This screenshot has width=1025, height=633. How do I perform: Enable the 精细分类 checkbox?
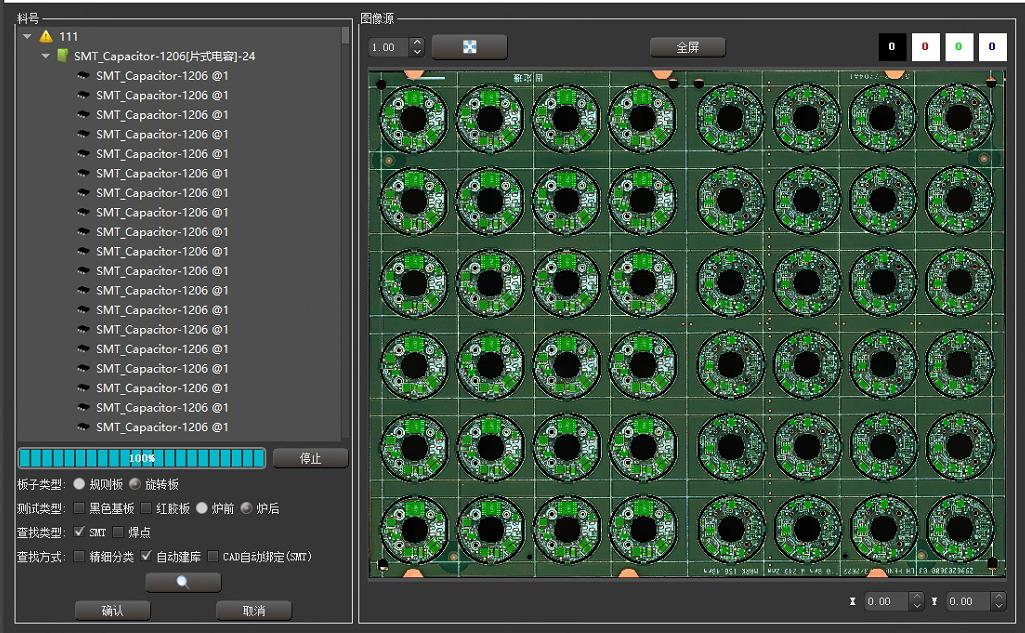pos(79,556)
